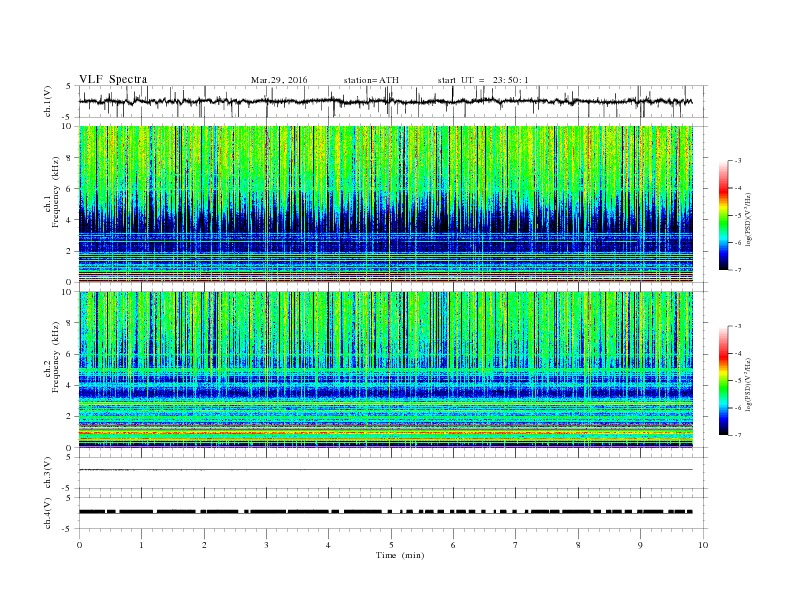Click the "4" tick on the time axis
Screen dimensions: 792x612
tap(328, 545)
